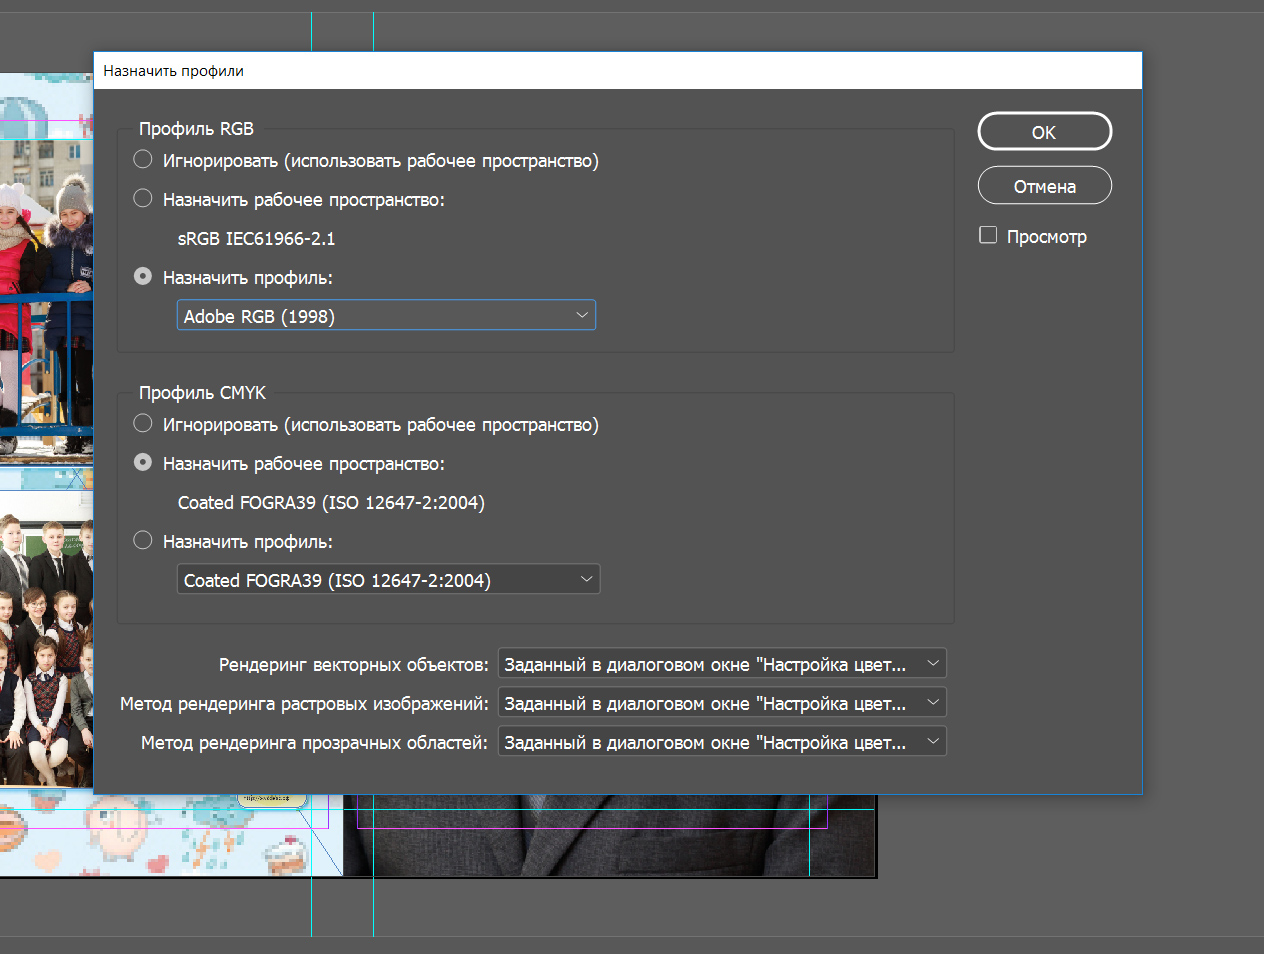Open Рендеринг векторных объектов dropdown
This screenshot has height=954, width=1264.
(x=722, y=664)
